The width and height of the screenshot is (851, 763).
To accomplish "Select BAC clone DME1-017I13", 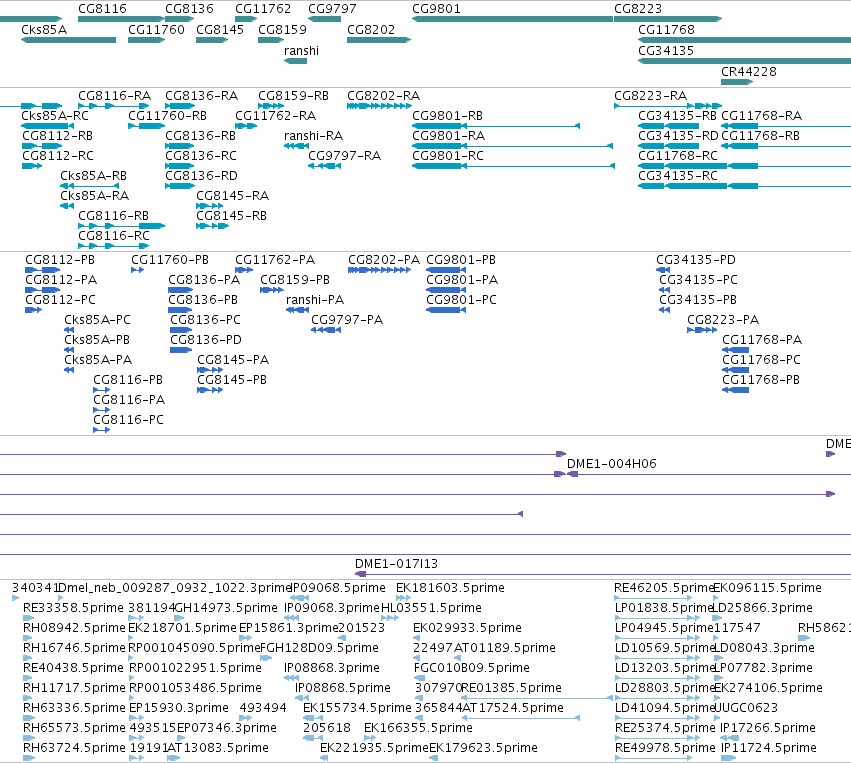I will (396, 563).
